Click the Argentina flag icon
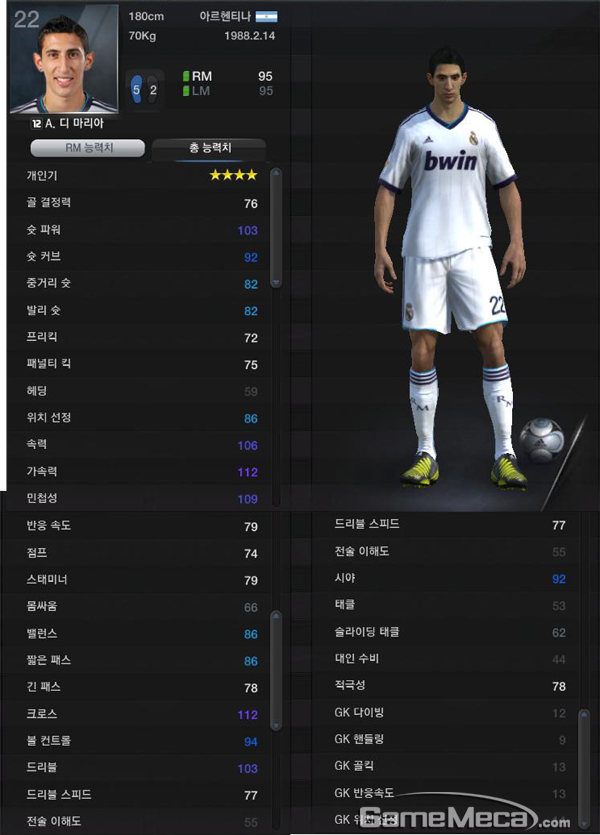This screenshot has width=600, height=835. [266, 17]
